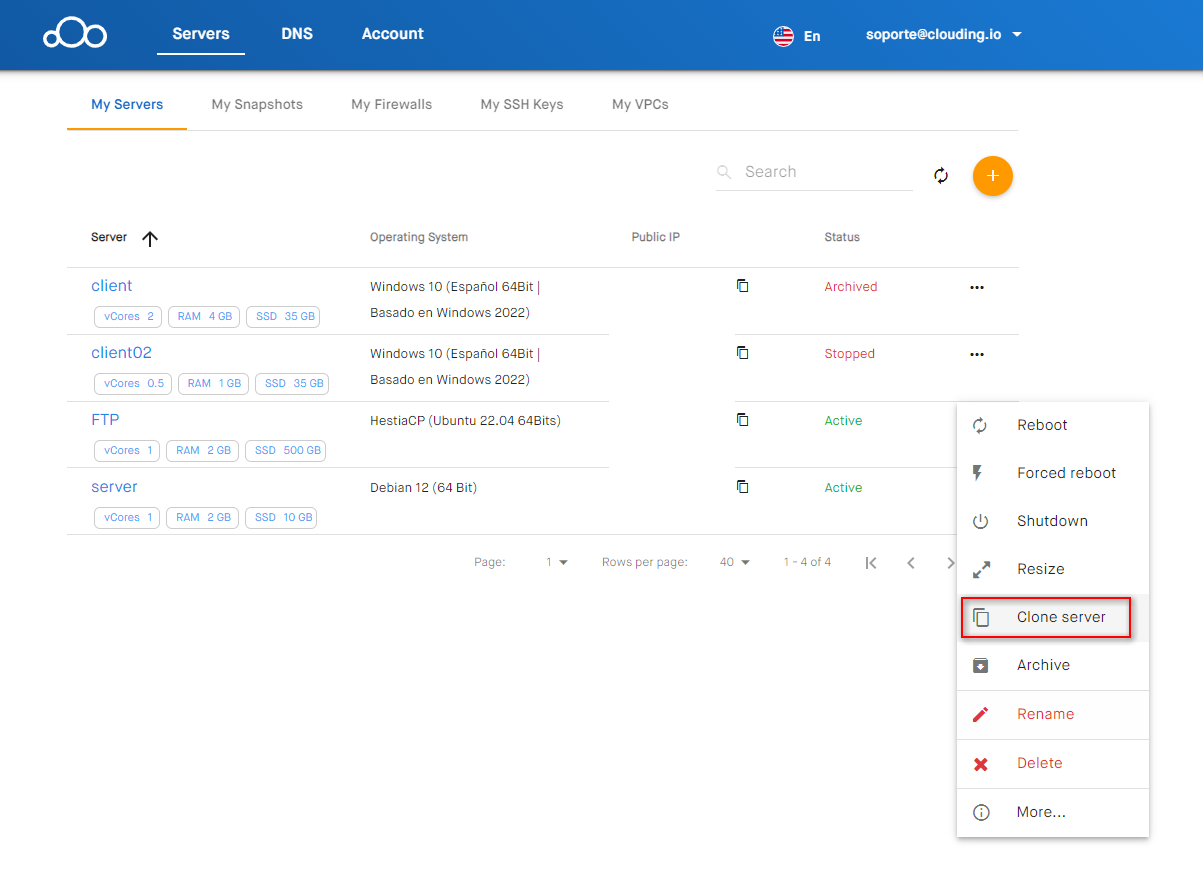1203x879 pixels.
Task: Click the Archive box icon
Action: pyautogui.click(x=981, y=665)
